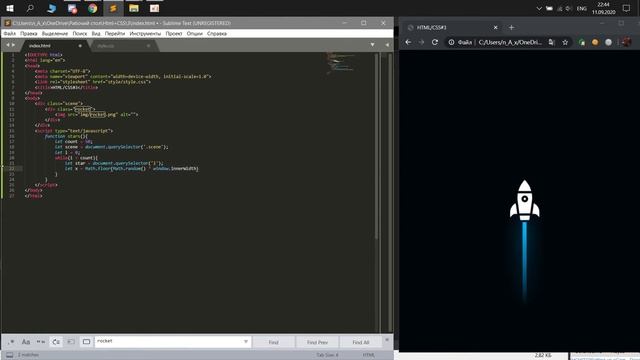The image size is (640, 360).
Task: Click the browser address bar URL
Action: click(510, 42)
